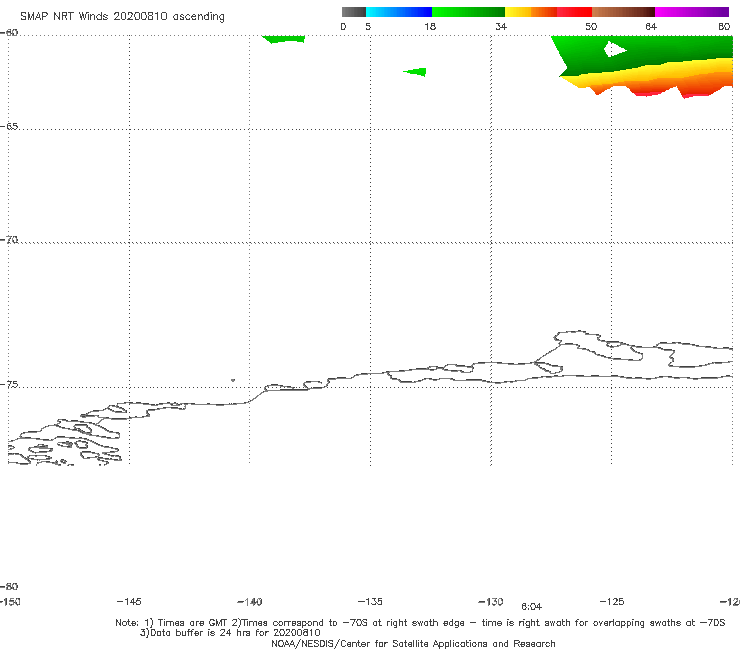
Task: Click the blue 5–18 color bar segment
Action: tap(399, 12)
